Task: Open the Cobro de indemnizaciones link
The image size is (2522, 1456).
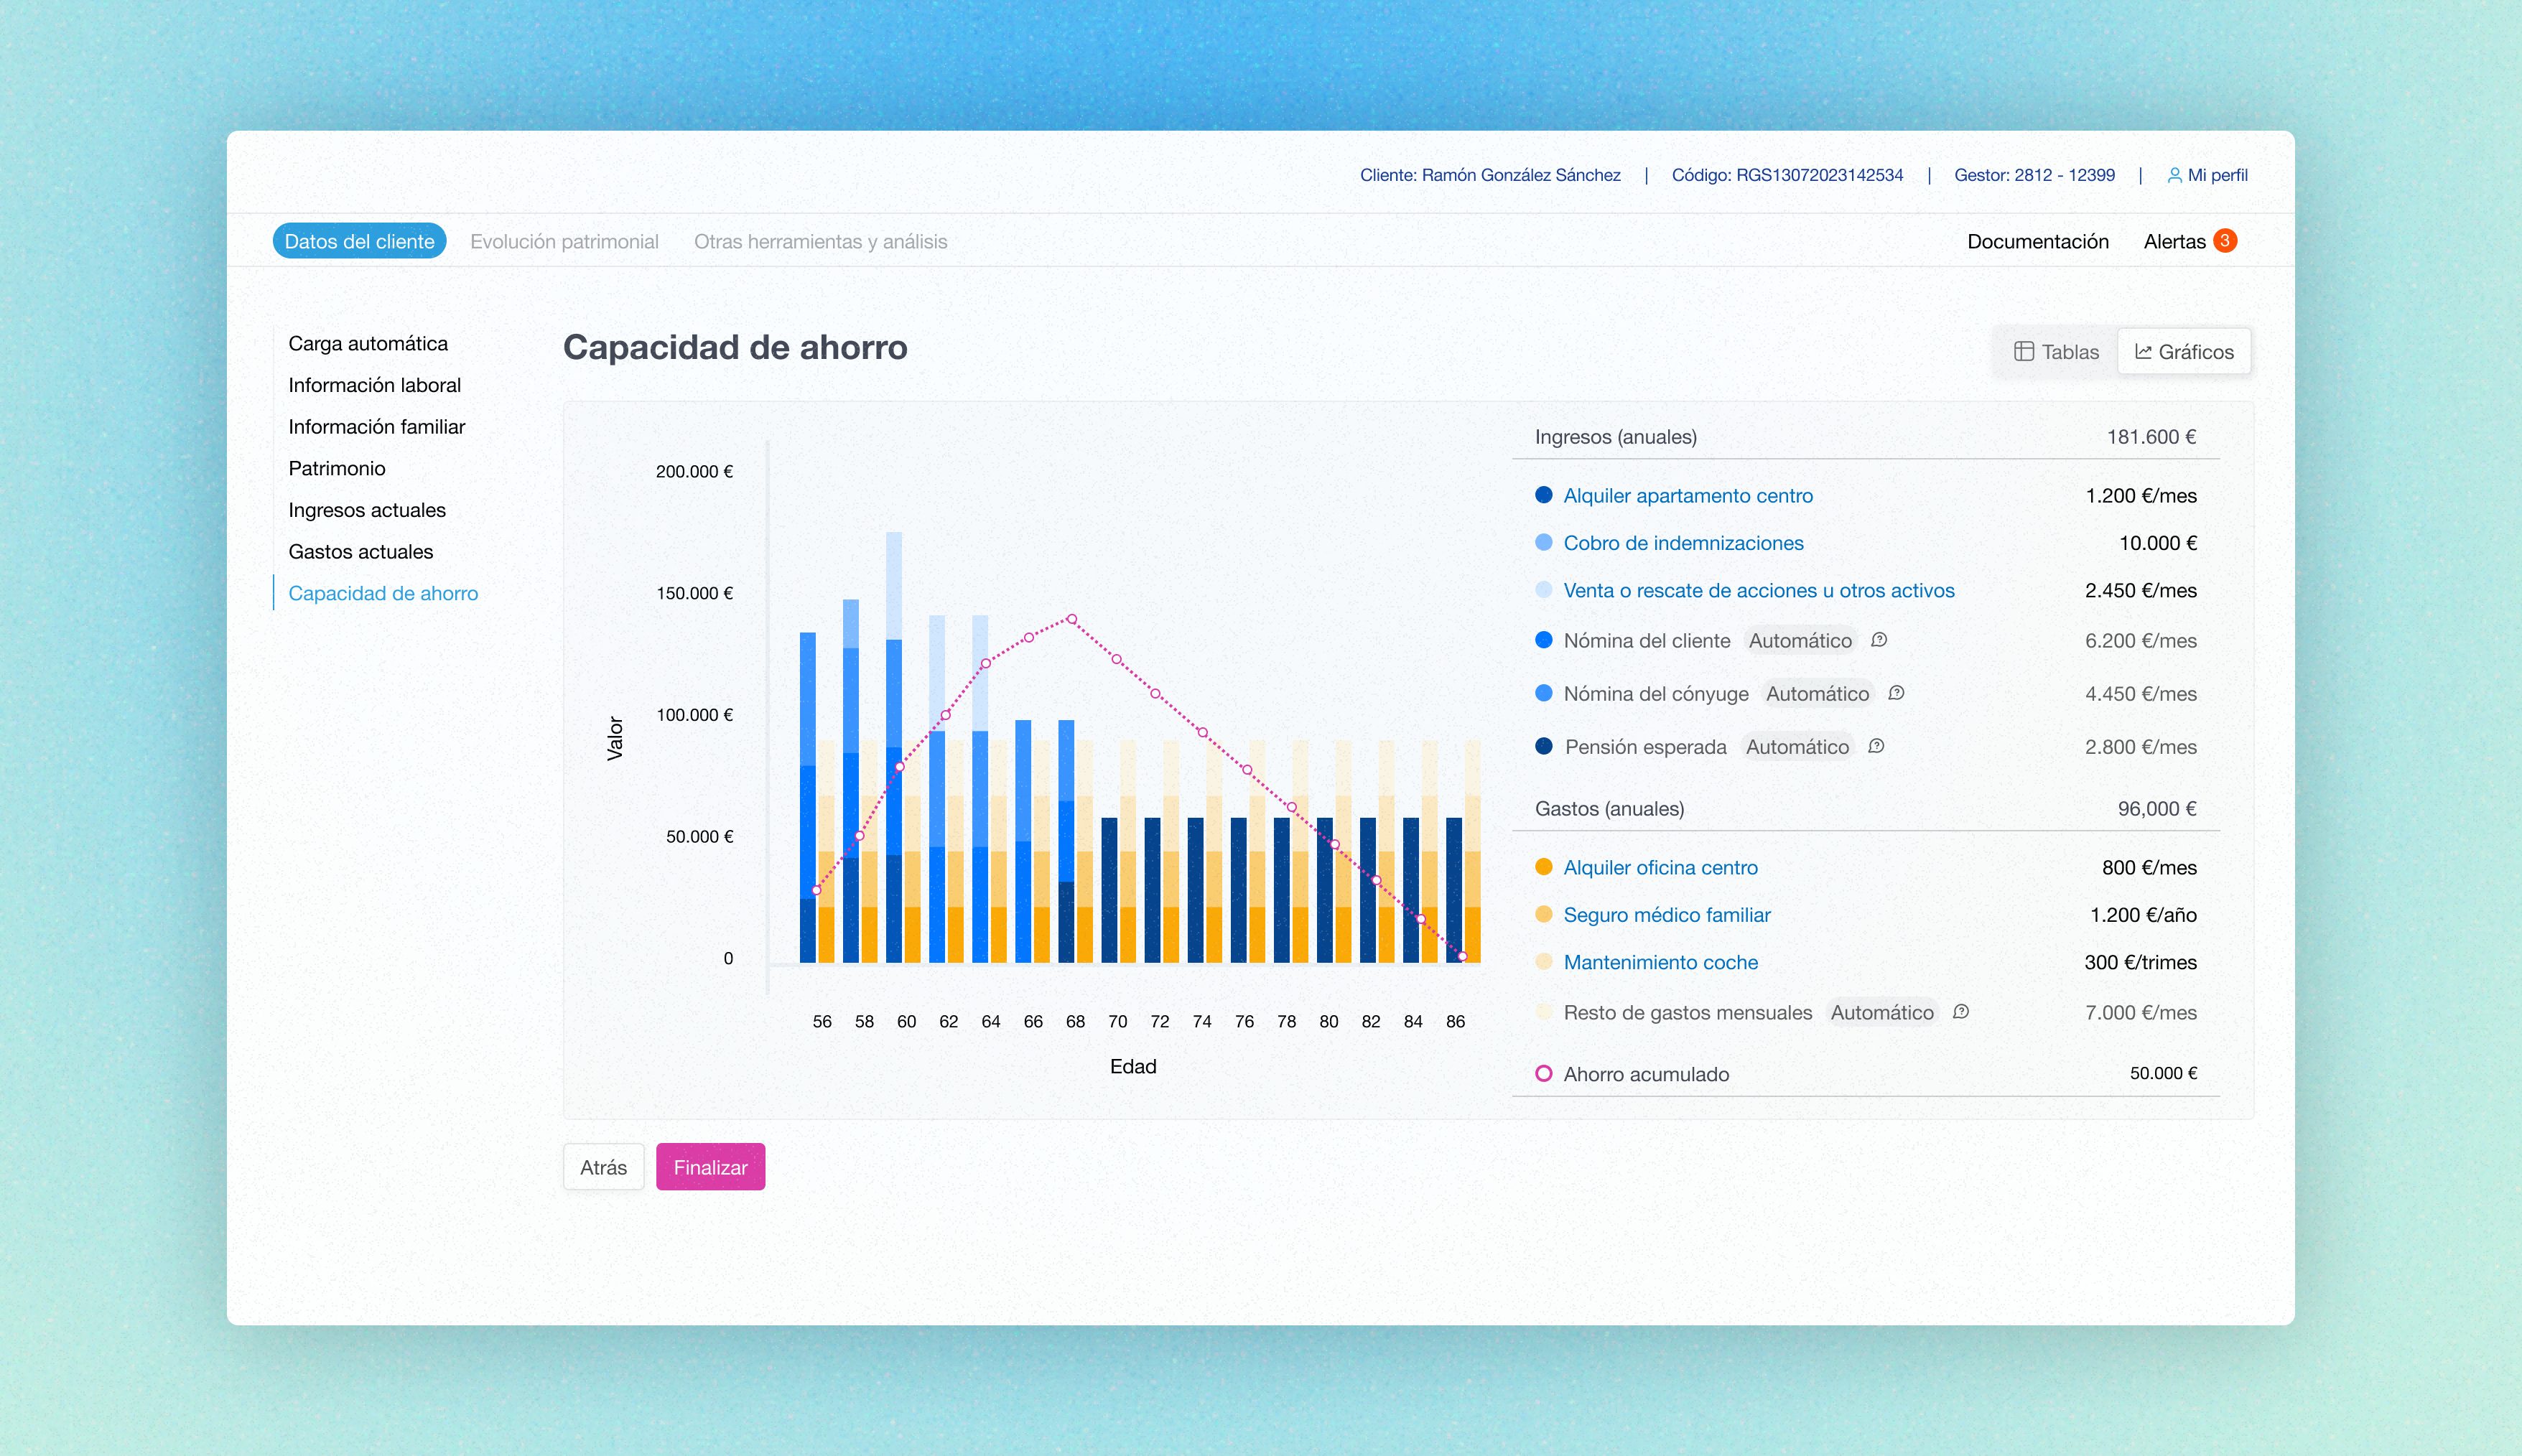Action: coord(1683,543)
